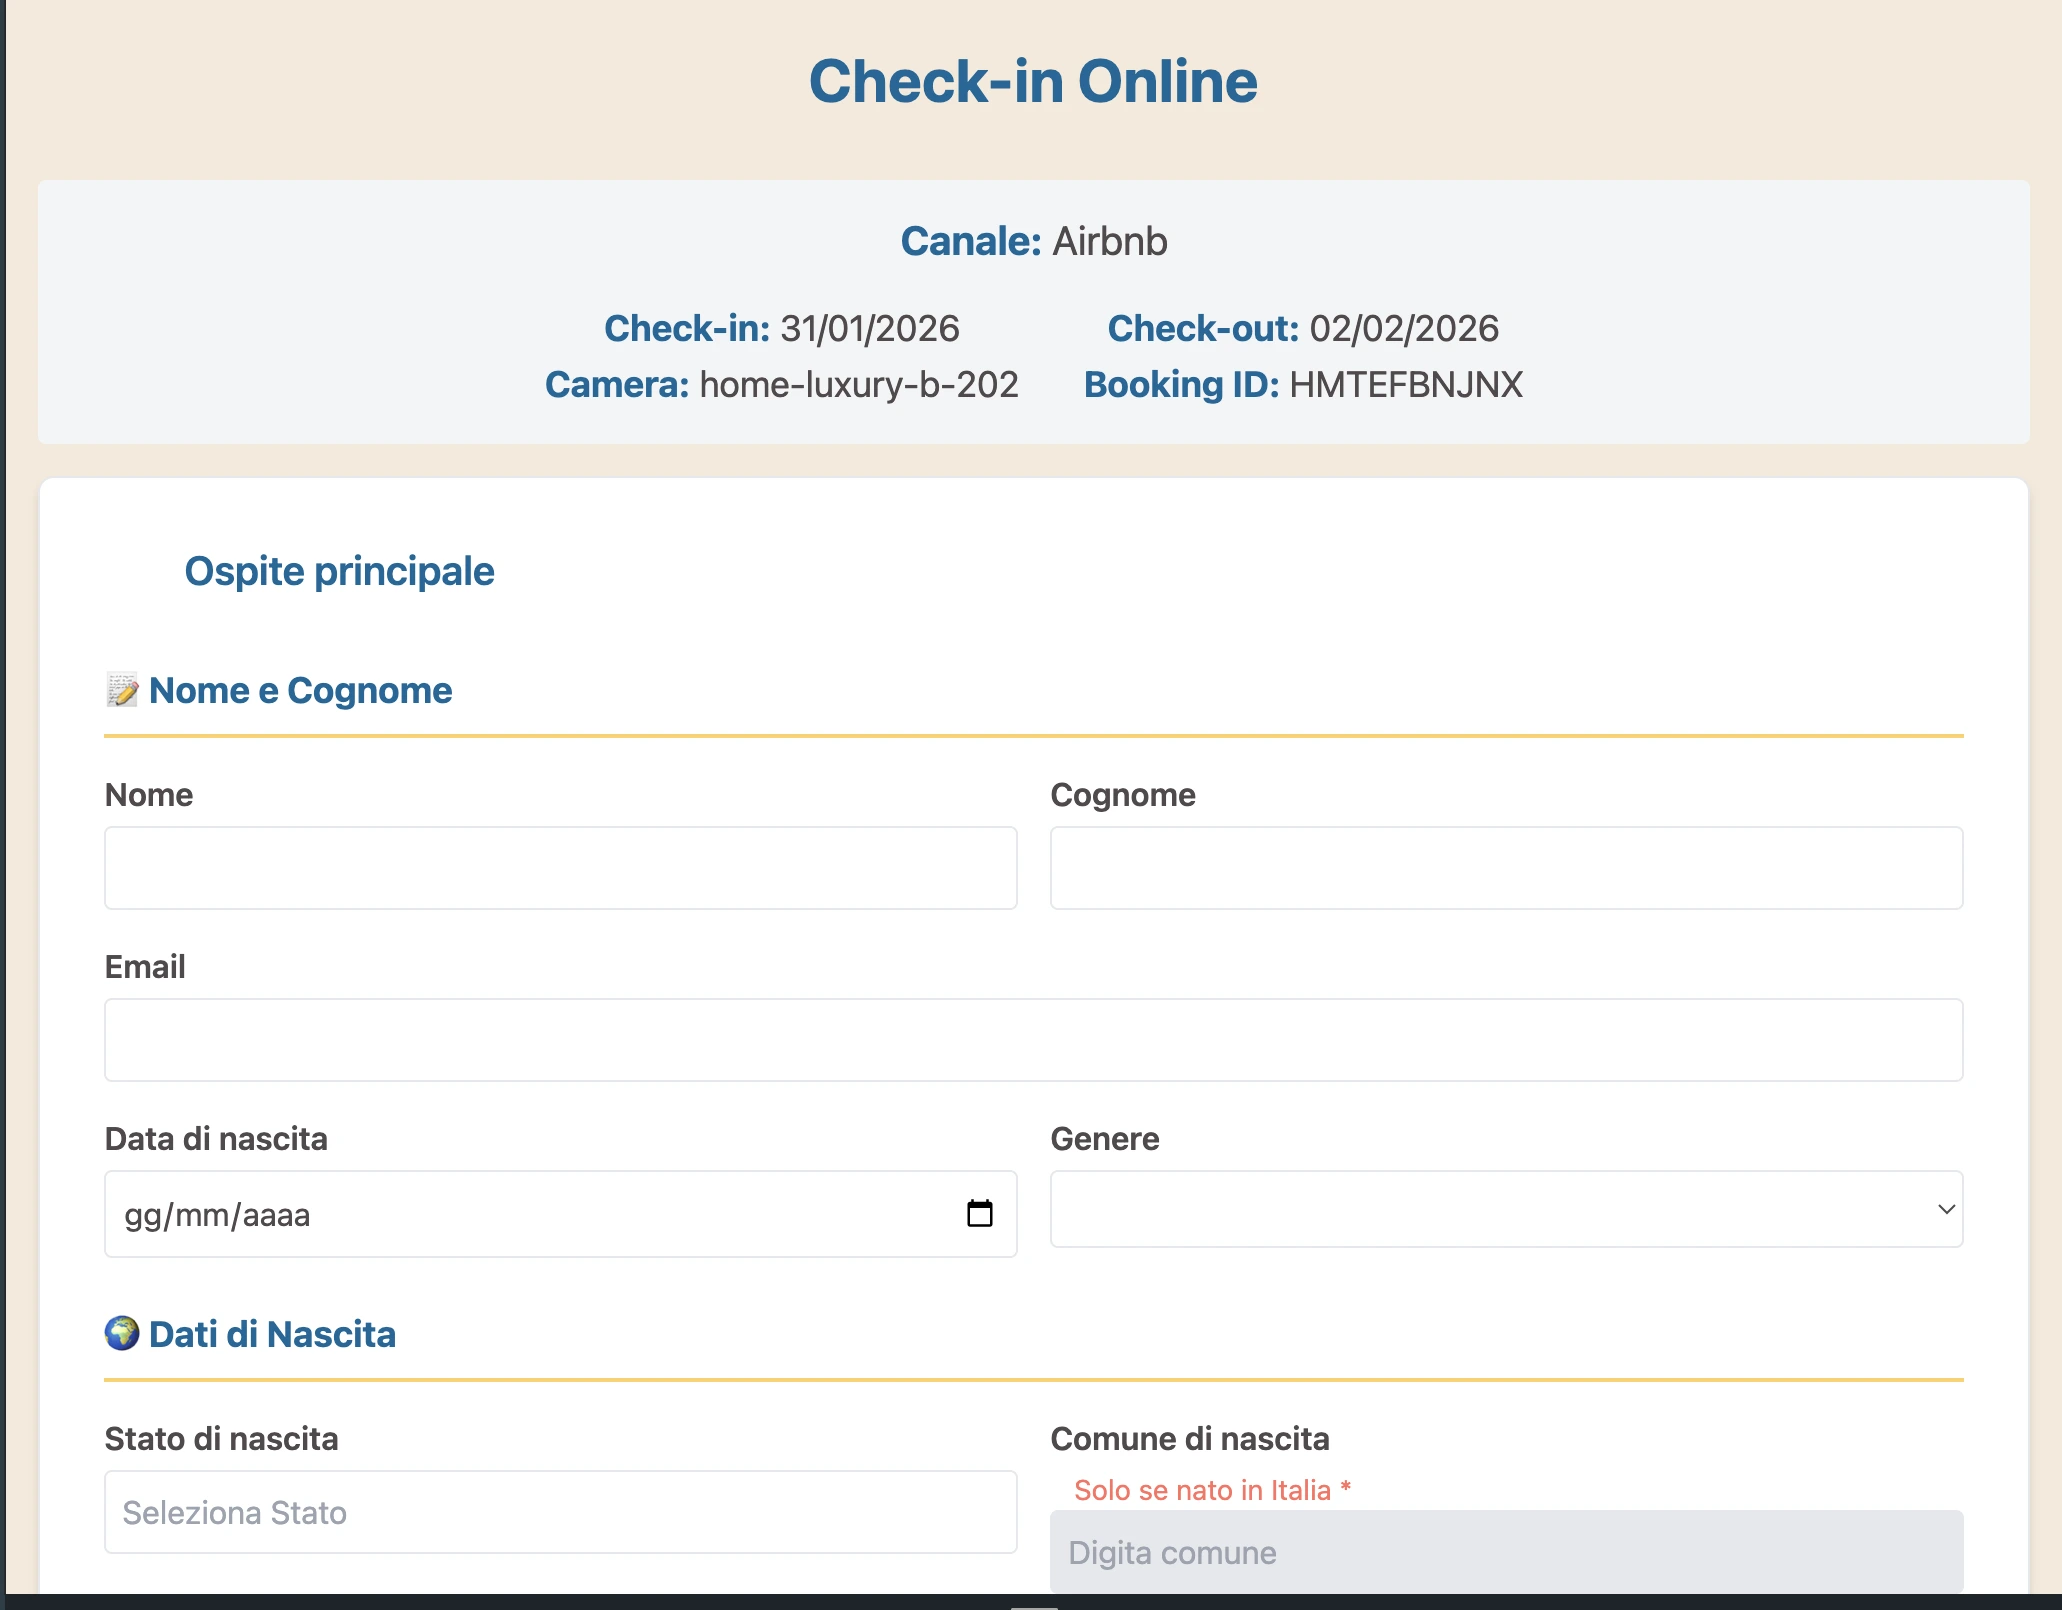Click the Comune di nascita label

[x=1189, y=1439]
